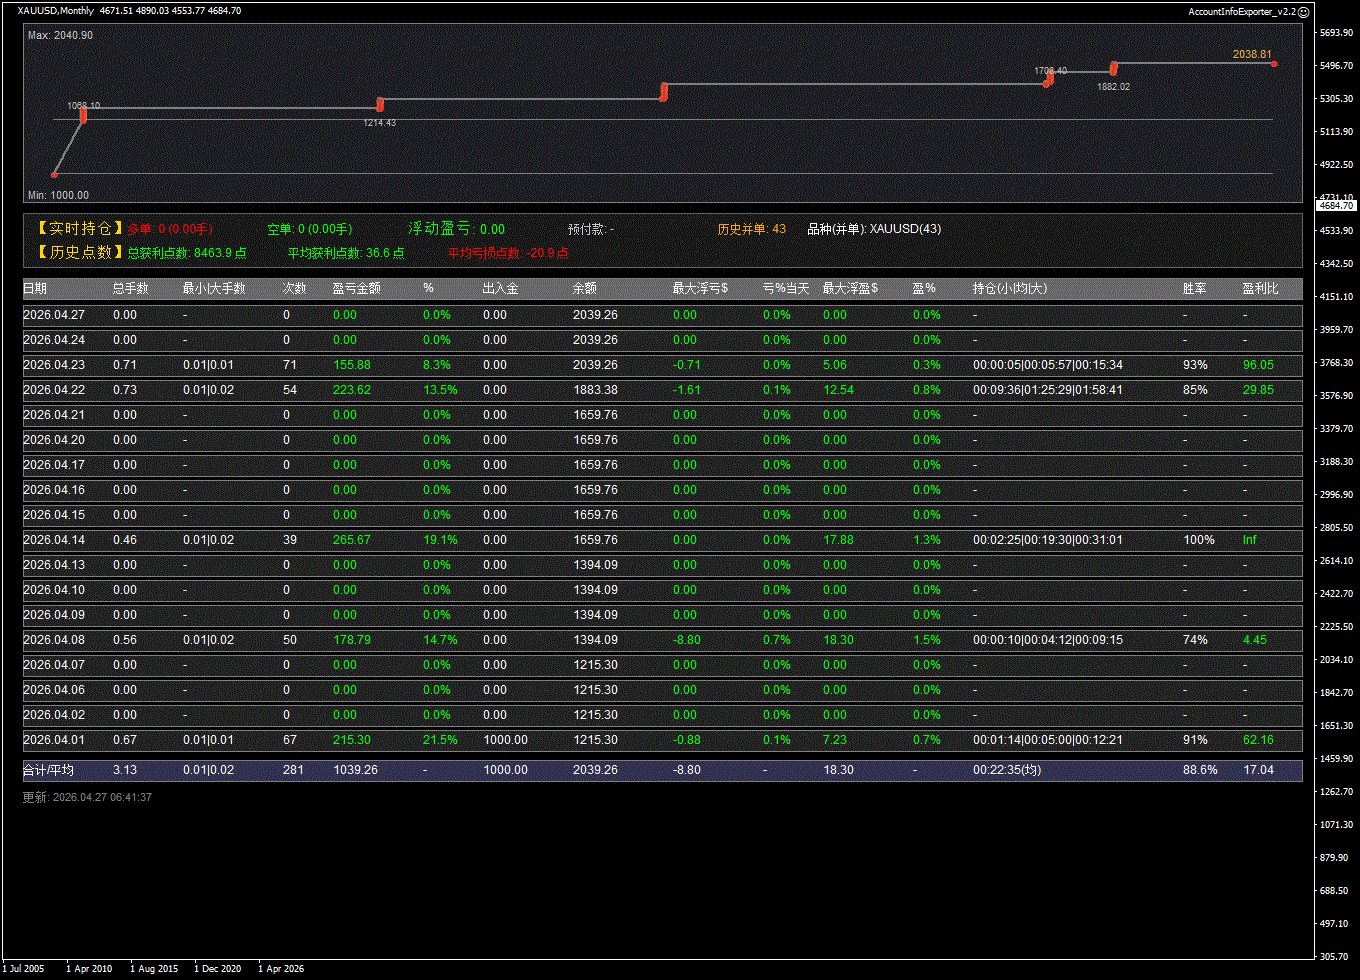This screenshot has width=1360, height=980.
Task: Click the red marker labeled 1882.02
Action: pos(1113,69)
